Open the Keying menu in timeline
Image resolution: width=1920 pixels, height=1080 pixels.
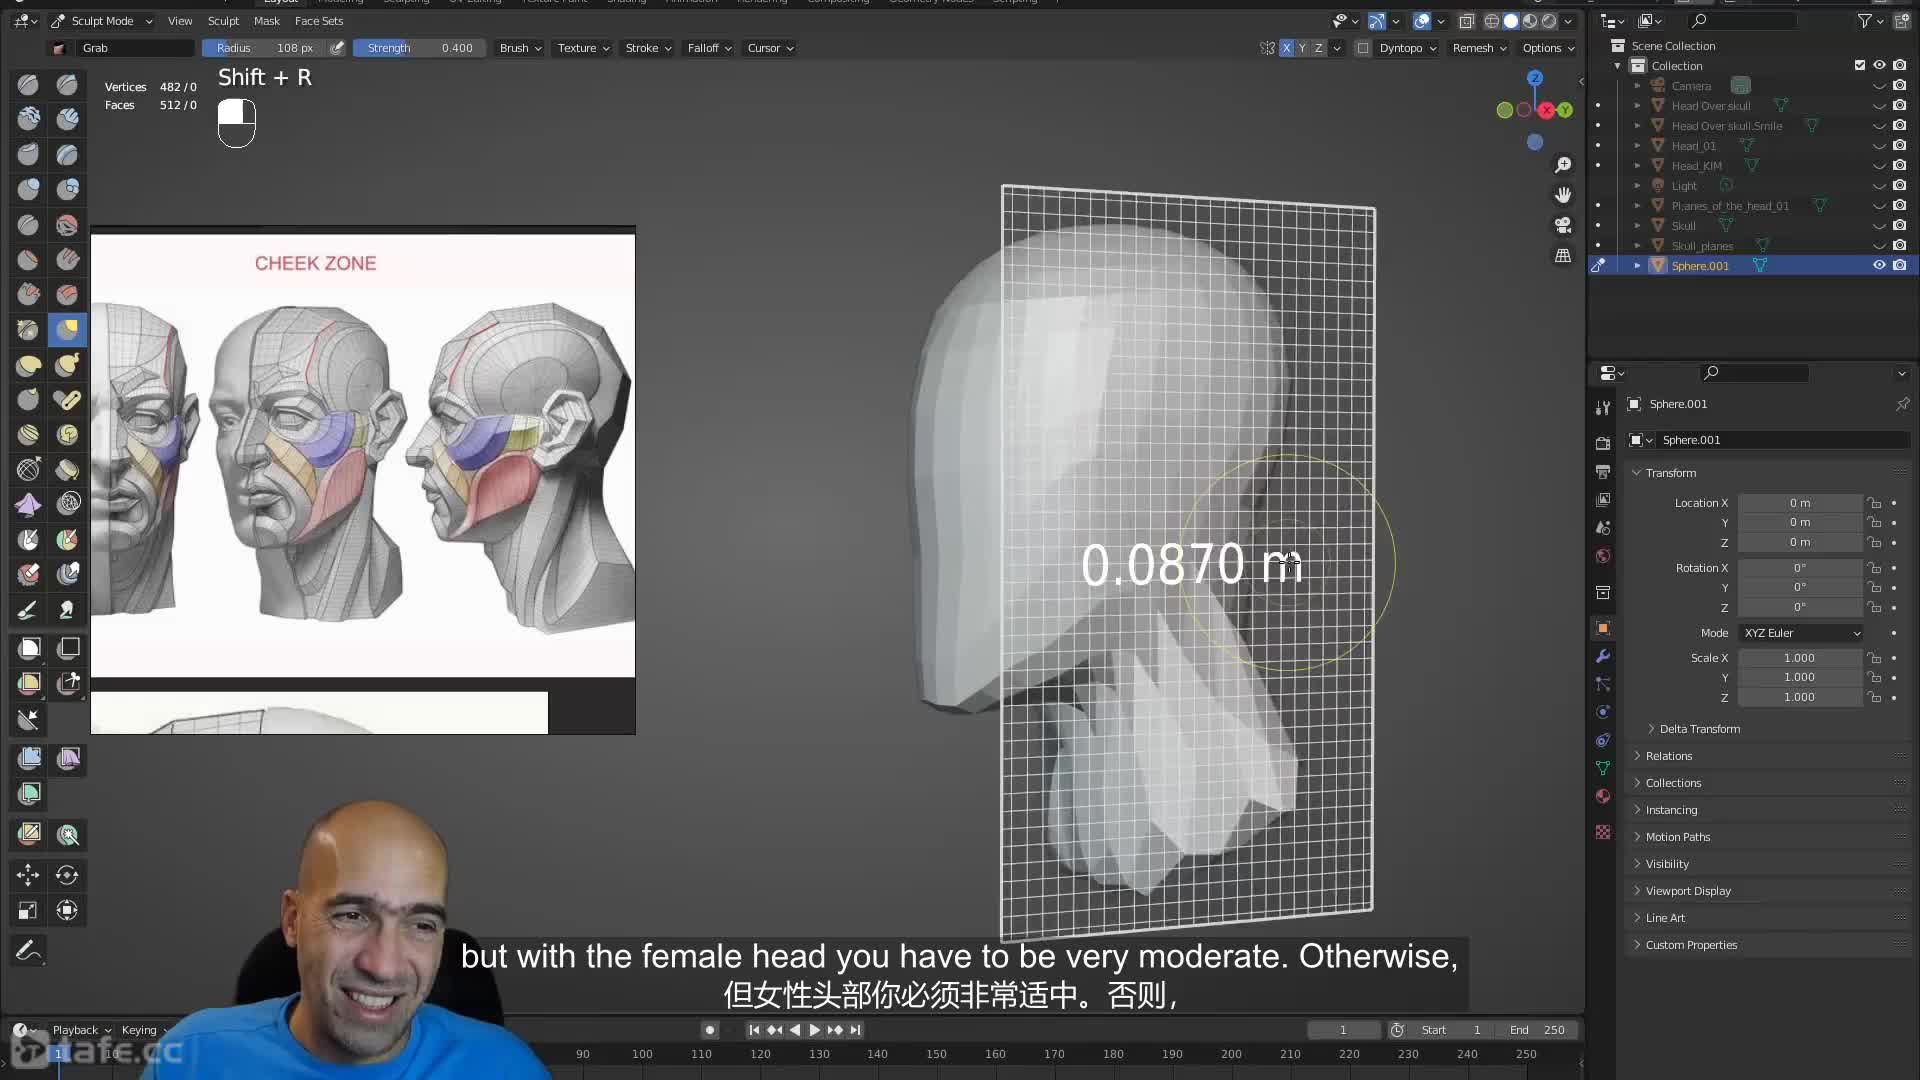(144, 1030)
